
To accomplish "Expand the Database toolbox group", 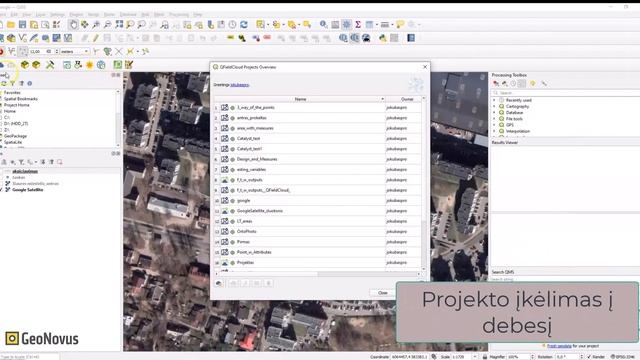I will [495, 112].
